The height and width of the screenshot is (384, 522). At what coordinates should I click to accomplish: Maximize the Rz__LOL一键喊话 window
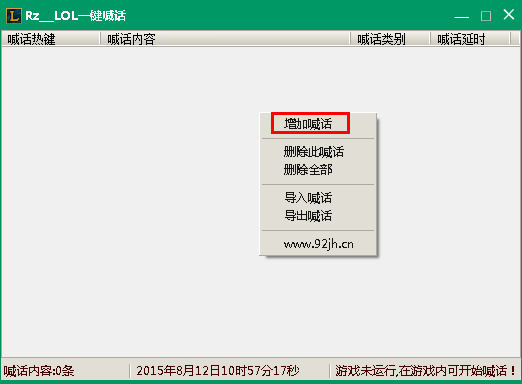[486, 15]
